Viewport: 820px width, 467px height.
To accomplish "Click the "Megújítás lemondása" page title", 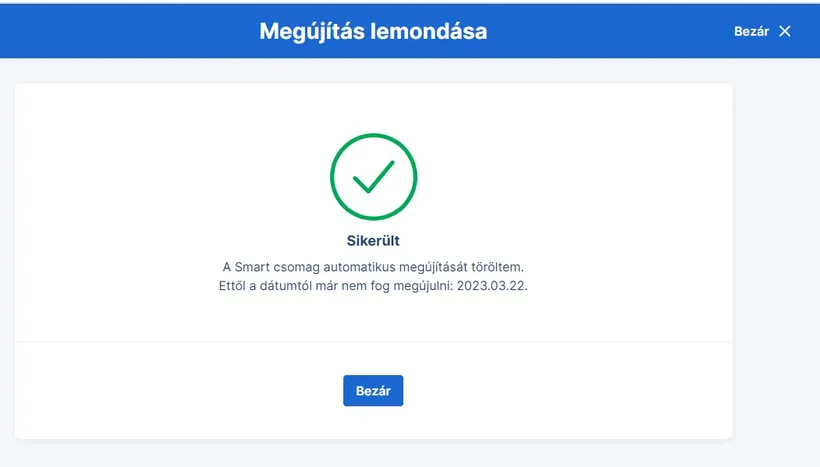I will pyautogui.click(x=373, y=31).
